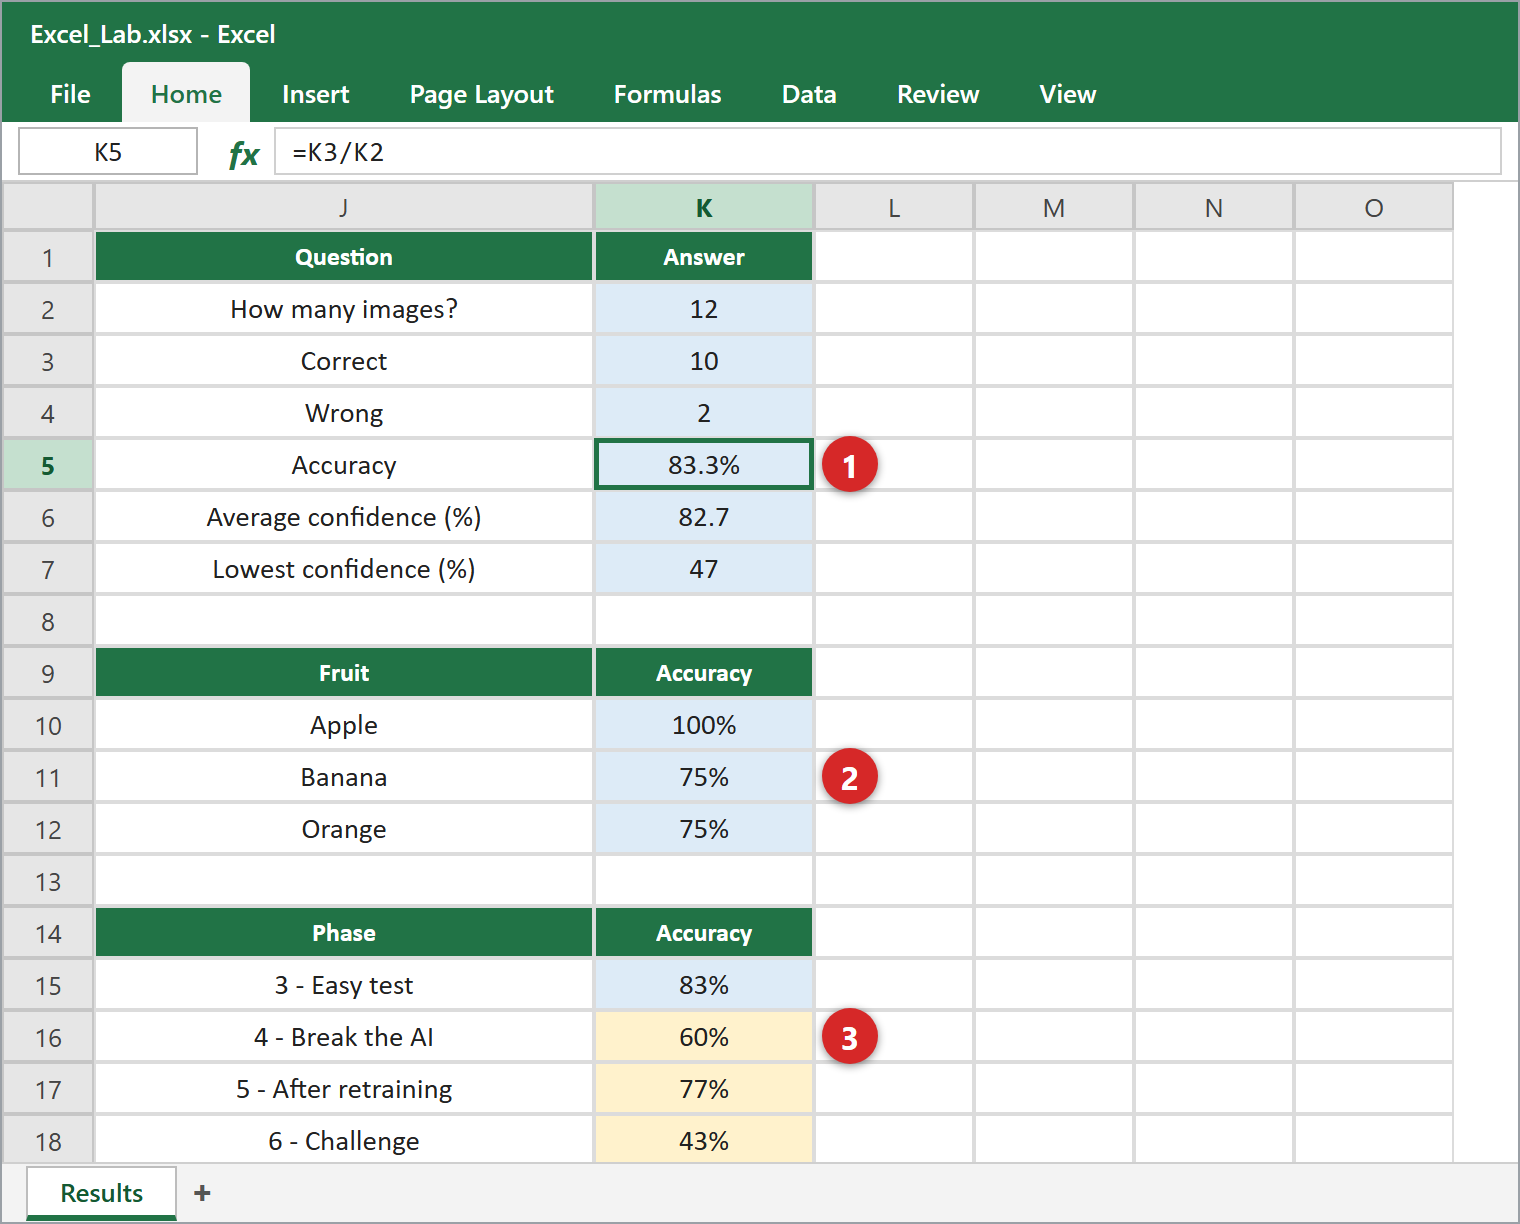This screenshot has width=1520, height=1224.
Task: Select the Apple accuracy cell showing 100%
Action: click(x=704, y=725)
